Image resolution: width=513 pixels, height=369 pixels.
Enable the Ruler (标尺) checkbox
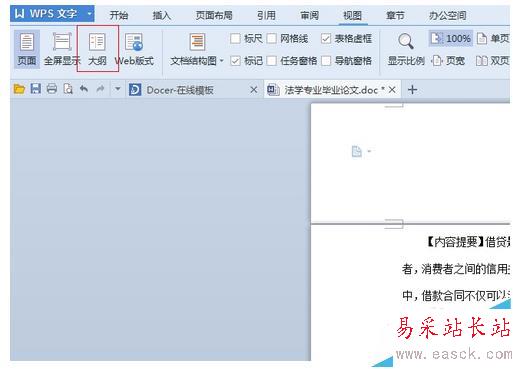coord(235,39)
